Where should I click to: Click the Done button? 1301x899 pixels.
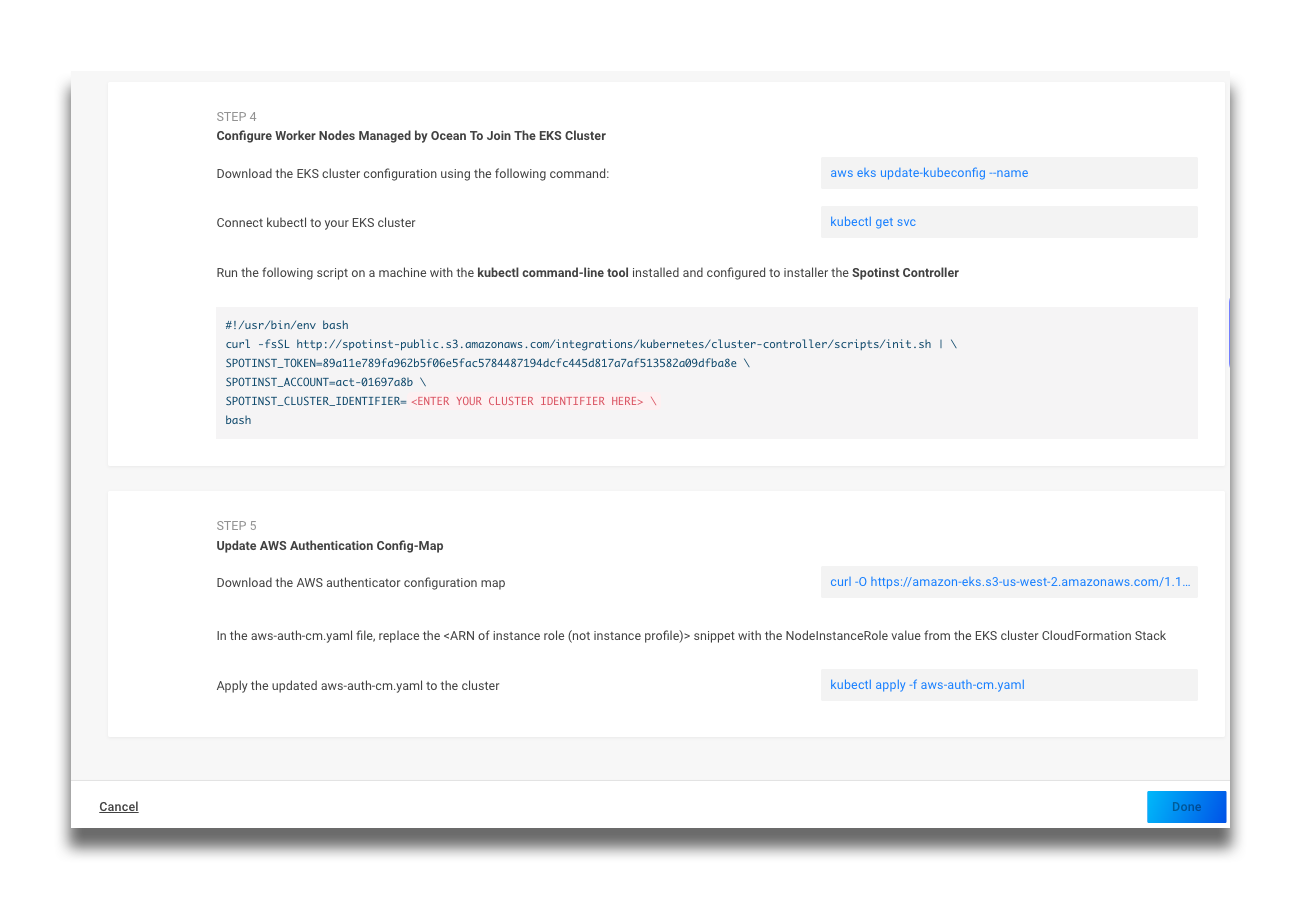(1186, 807)
